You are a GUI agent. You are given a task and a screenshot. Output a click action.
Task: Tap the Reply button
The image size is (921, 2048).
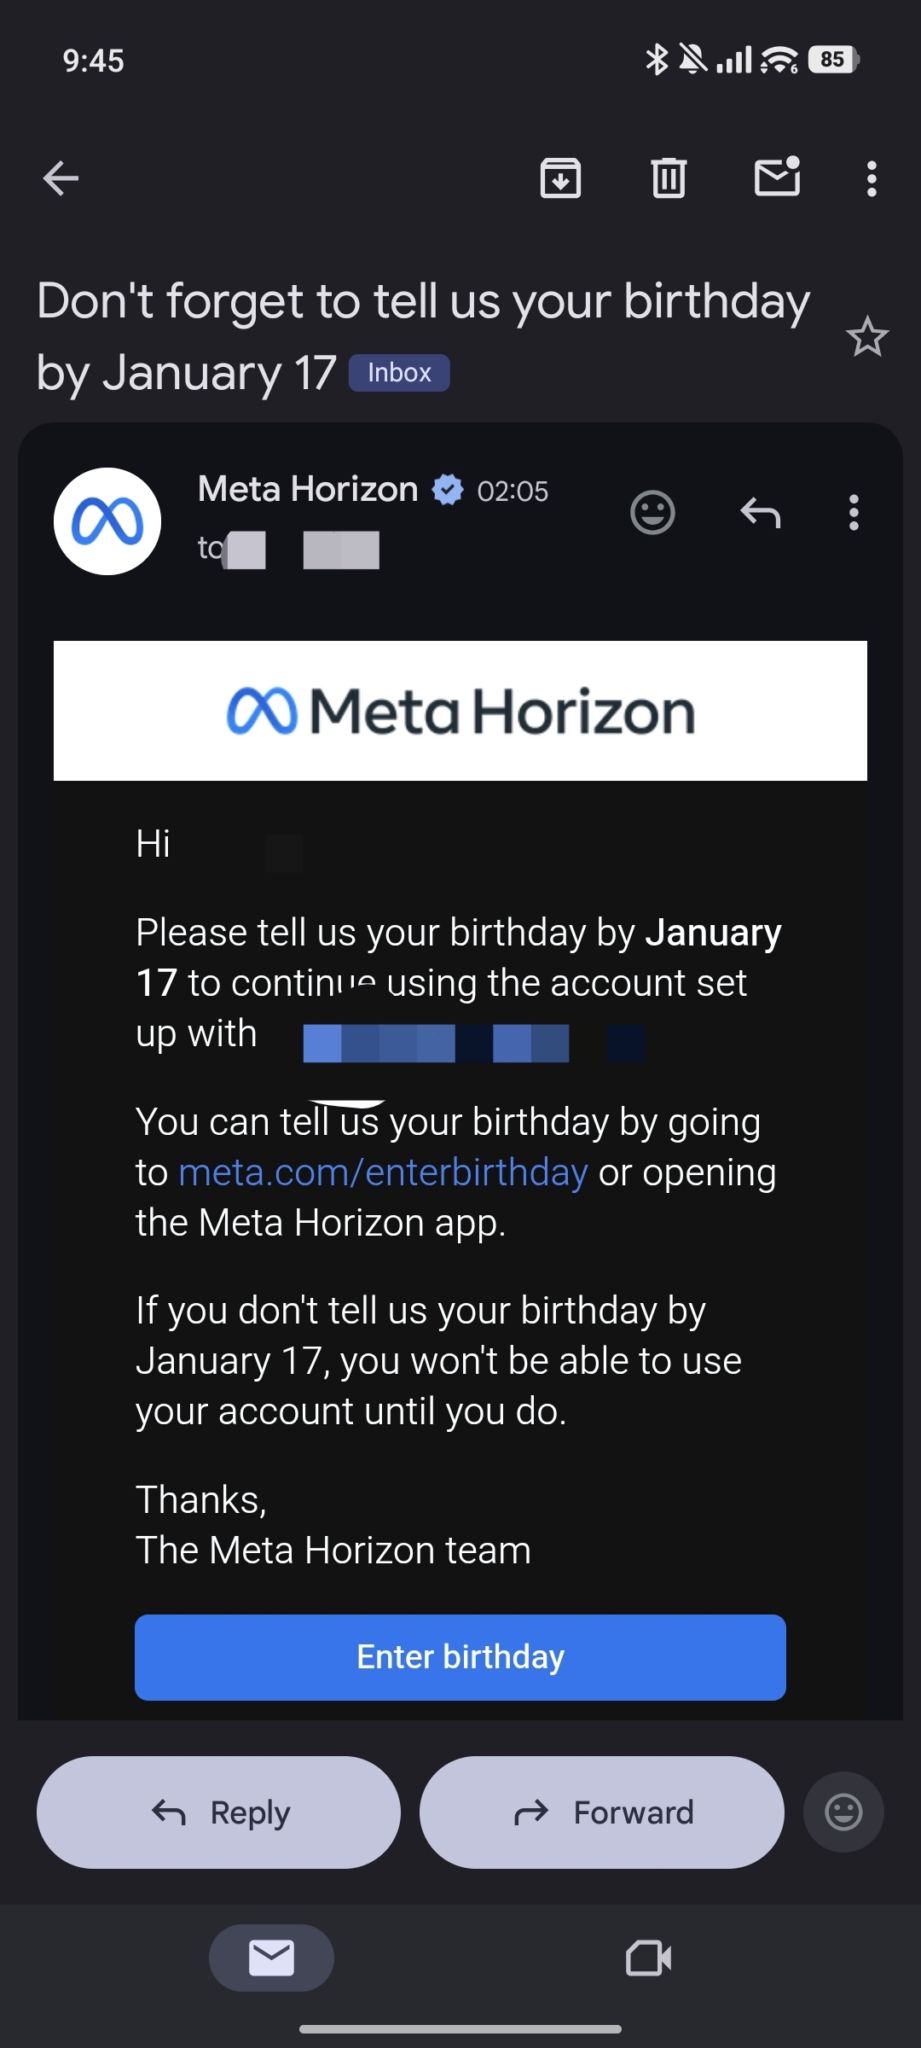[x=219, y=1812]
